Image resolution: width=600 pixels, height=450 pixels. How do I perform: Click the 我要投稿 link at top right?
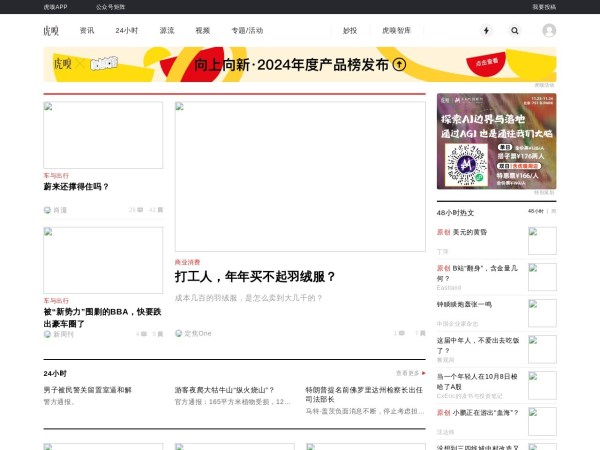pyautogui.click(x=544, y=6)
